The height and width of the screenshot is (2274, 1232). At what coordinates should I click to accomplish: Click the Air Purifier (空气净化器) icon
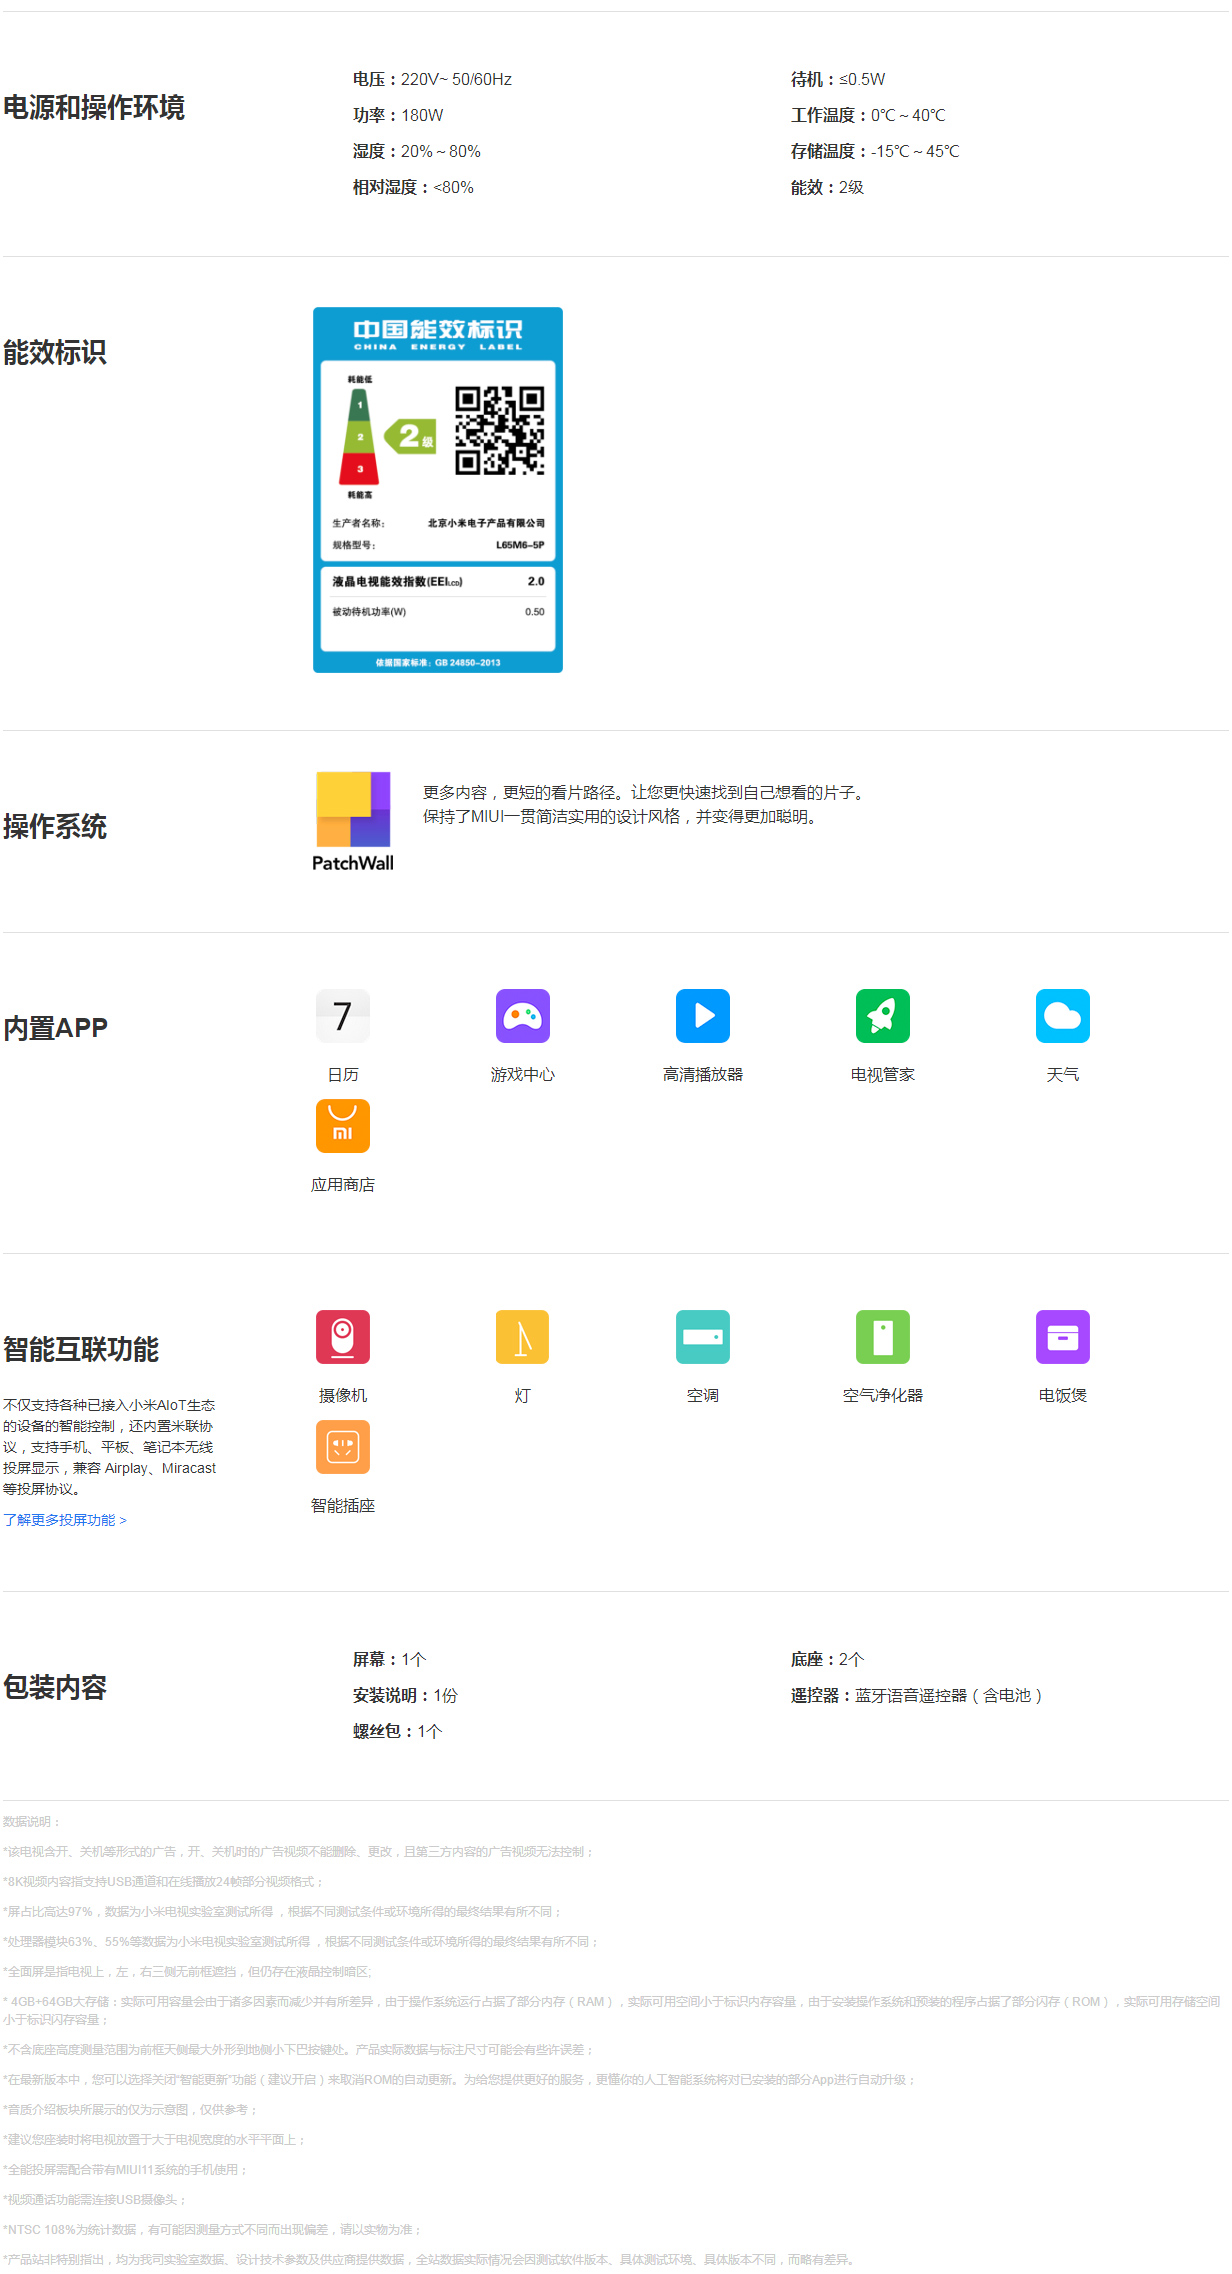[882, 1337]
